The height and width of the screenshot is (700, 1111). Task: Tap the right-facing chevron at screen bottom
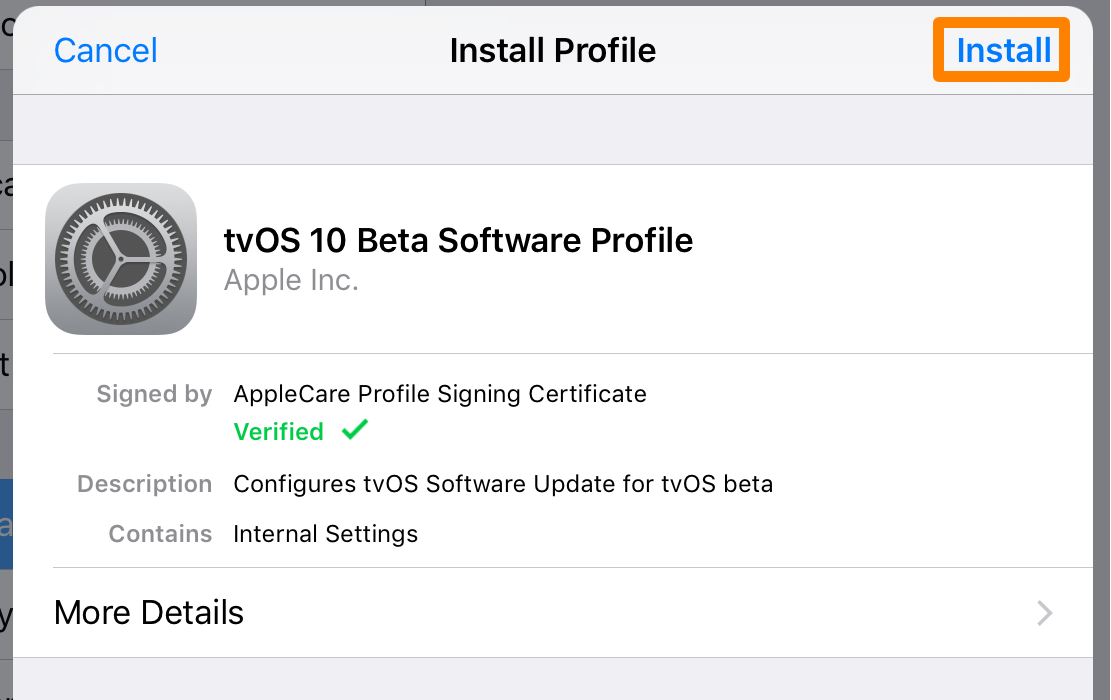[1043, 613]
